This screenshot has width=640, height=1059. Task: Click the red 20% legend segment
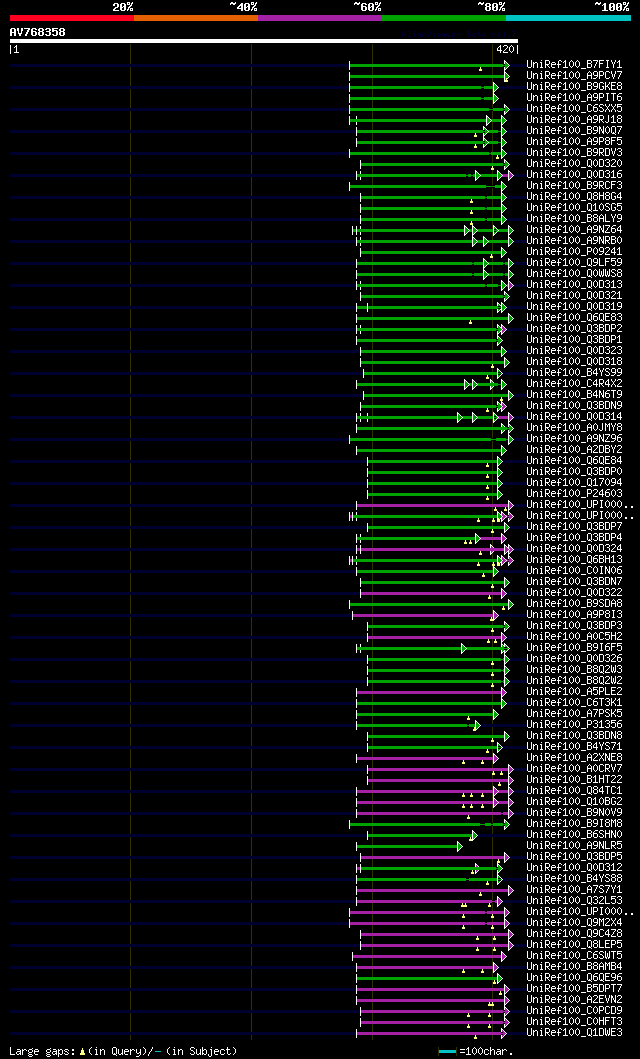(x=72, y=18)
